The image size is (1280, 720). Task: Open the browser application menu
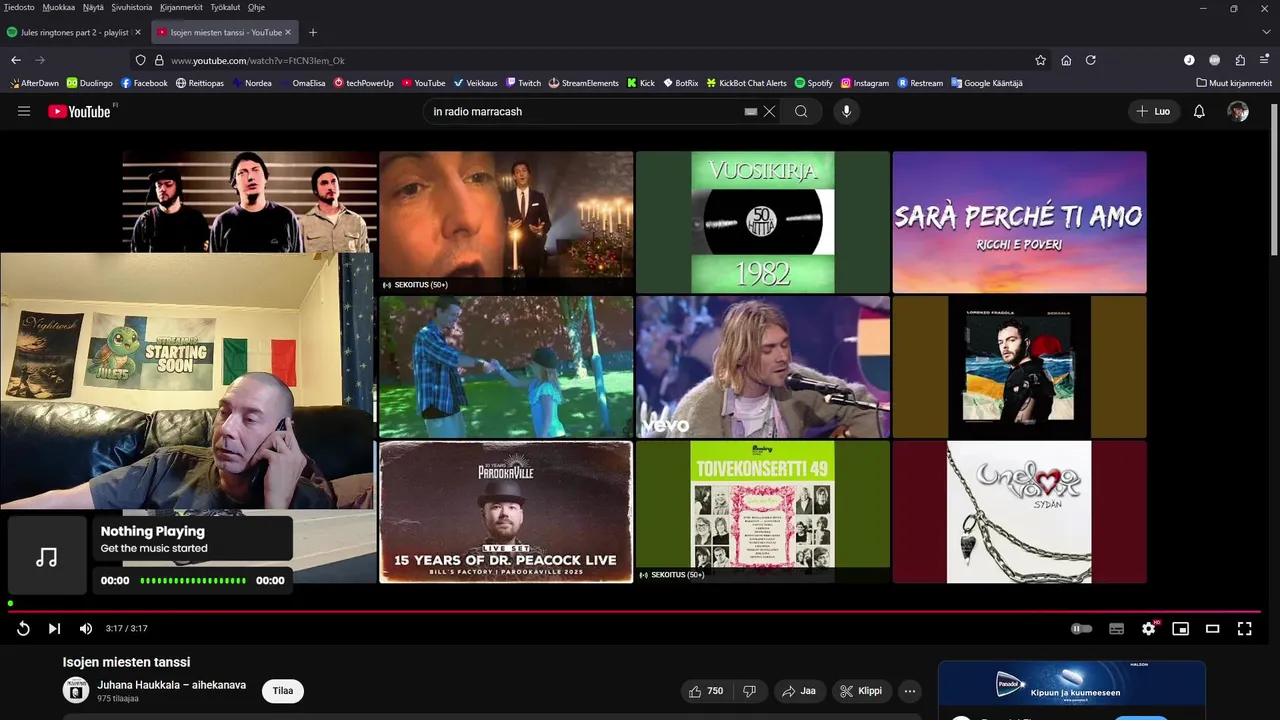(x=1265, y=60)
